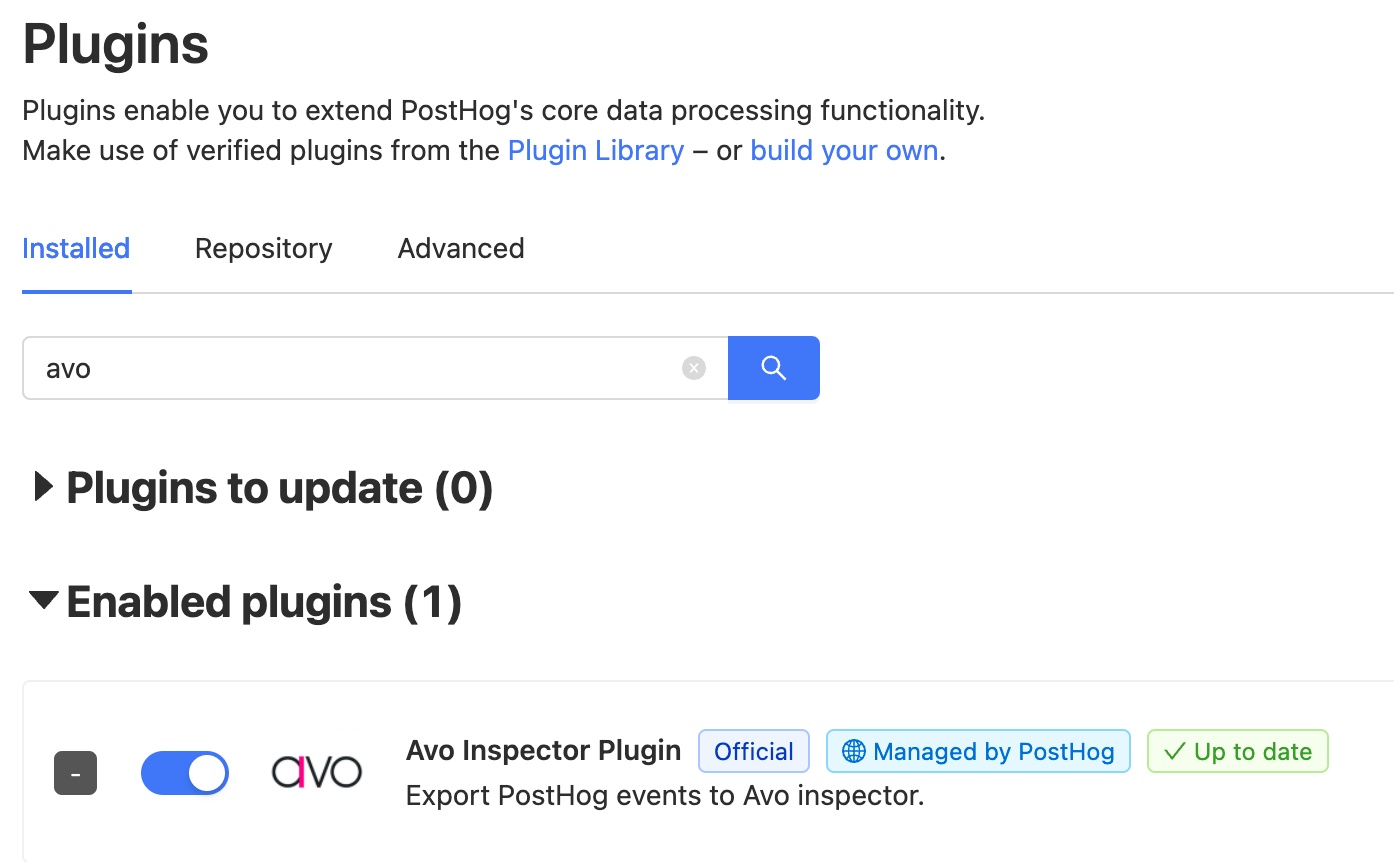Click the build your own link
Viewport: 1394px width, 862px height.
[x=844, y=150]
